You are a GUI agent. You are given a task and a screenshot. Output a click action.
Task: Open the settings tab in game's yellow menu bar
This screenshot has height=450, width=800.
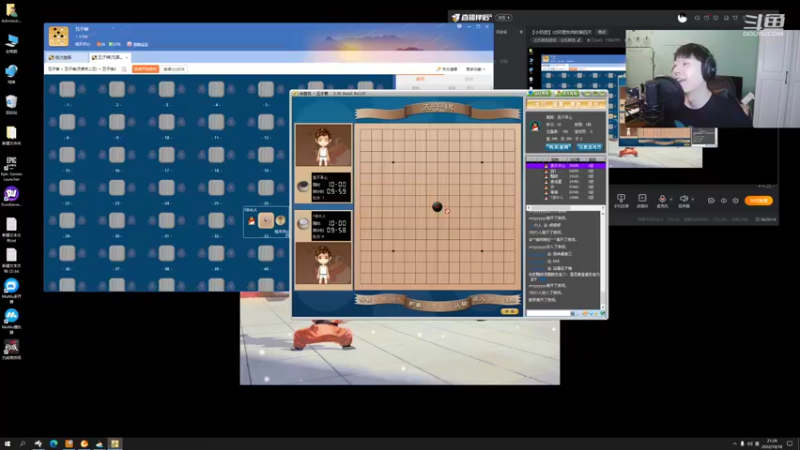point(558,104)
